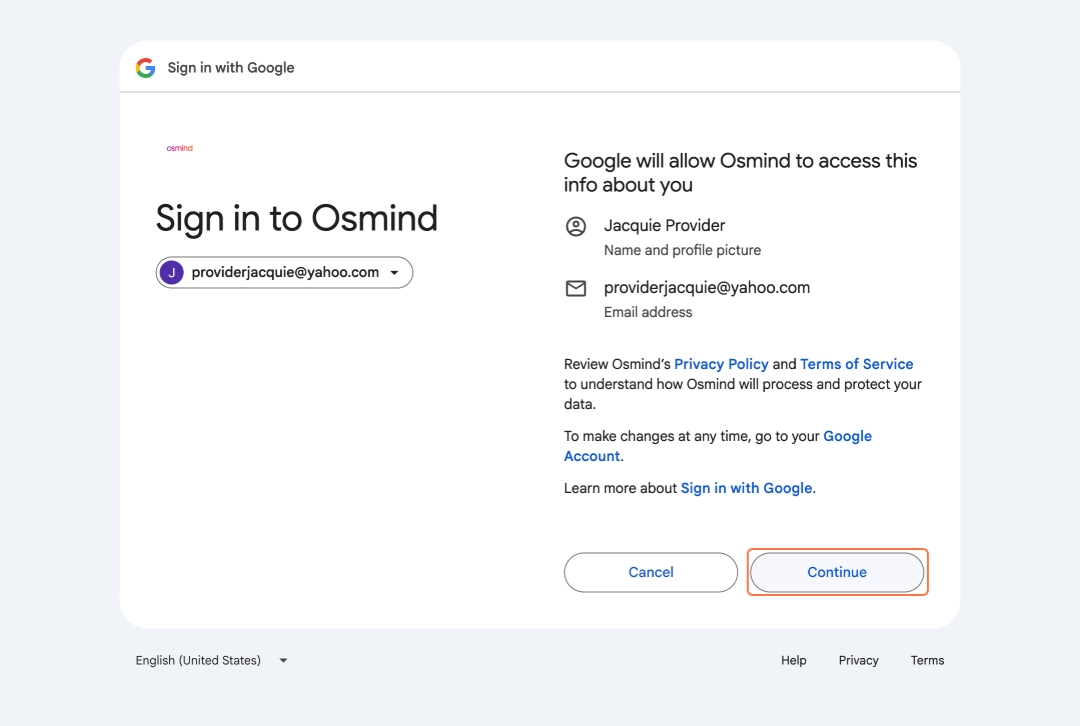Click the Cancel button

[x=651, y=572]
